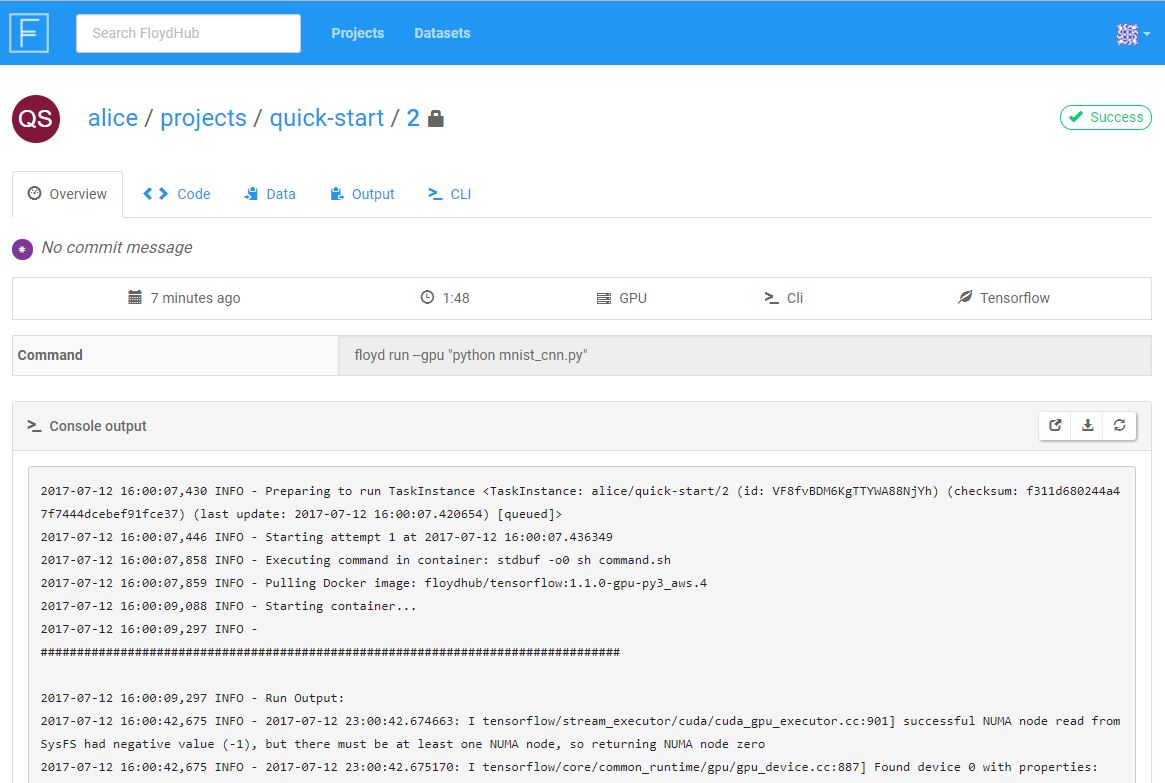Viewport: 1165px width, 783px height.
Task: Open Projects in the top navigation
Action: (x=357, y=33)
